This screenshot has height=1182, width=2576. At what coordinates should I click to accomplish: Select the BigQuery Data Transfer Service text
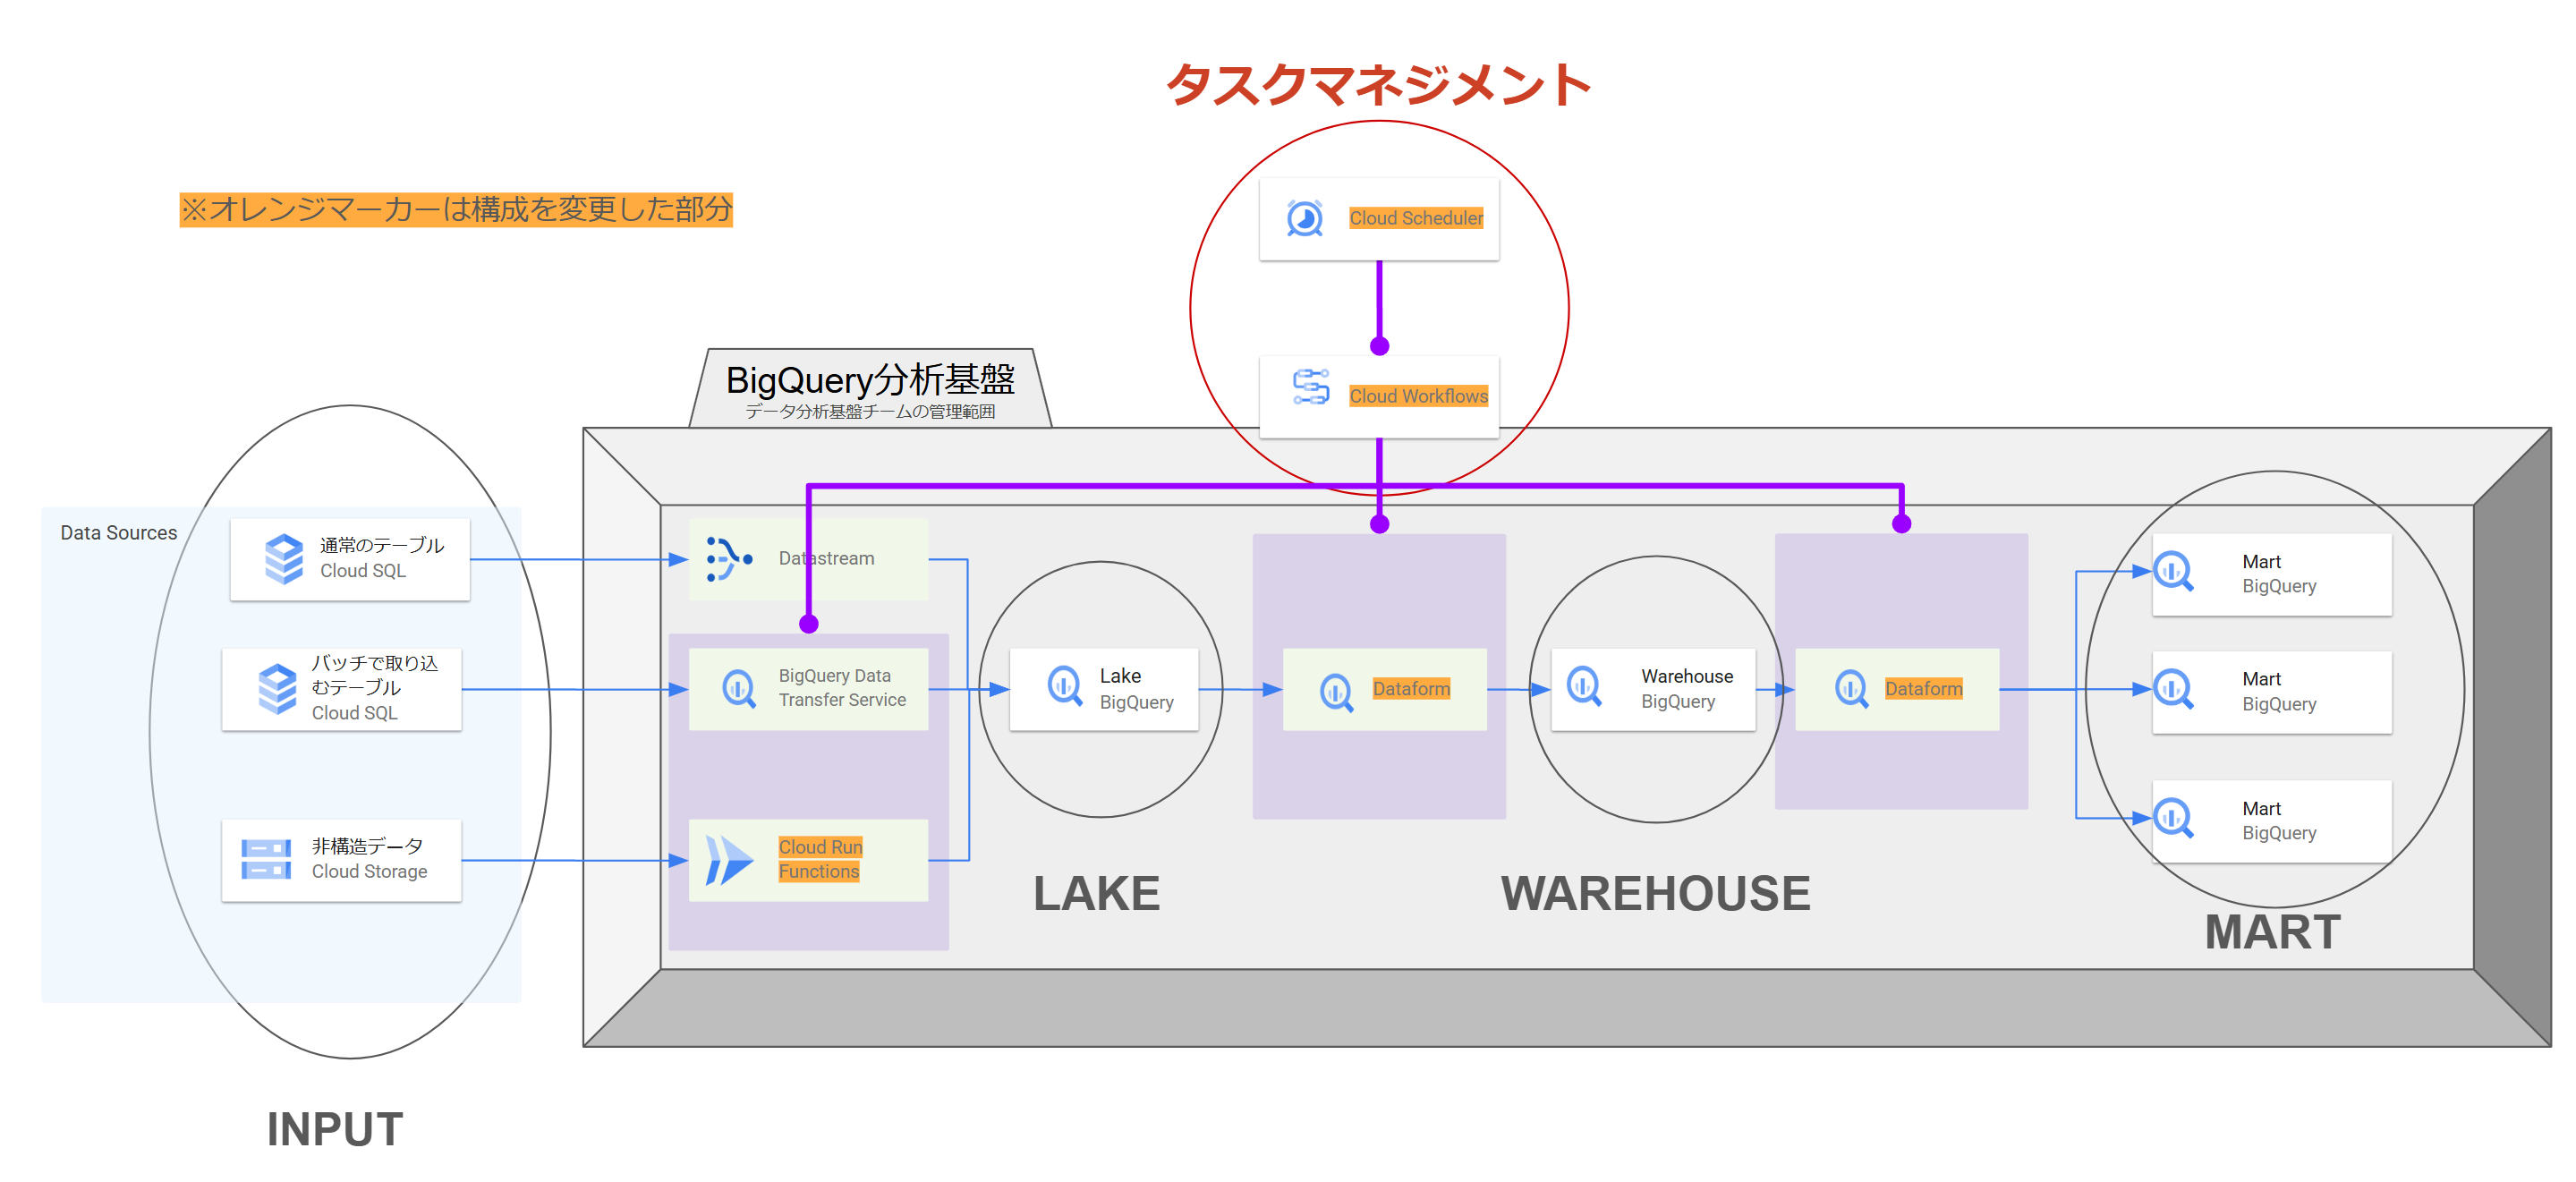tap(842, 688)
